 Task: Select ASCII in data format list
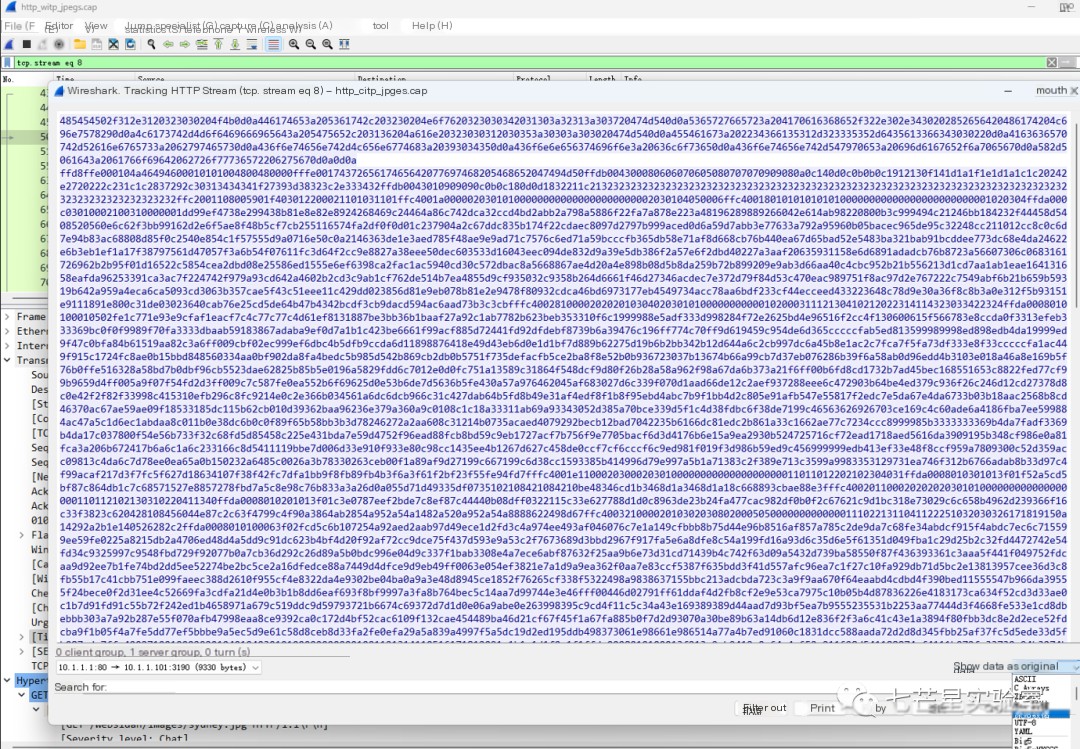coord(1025,679)
